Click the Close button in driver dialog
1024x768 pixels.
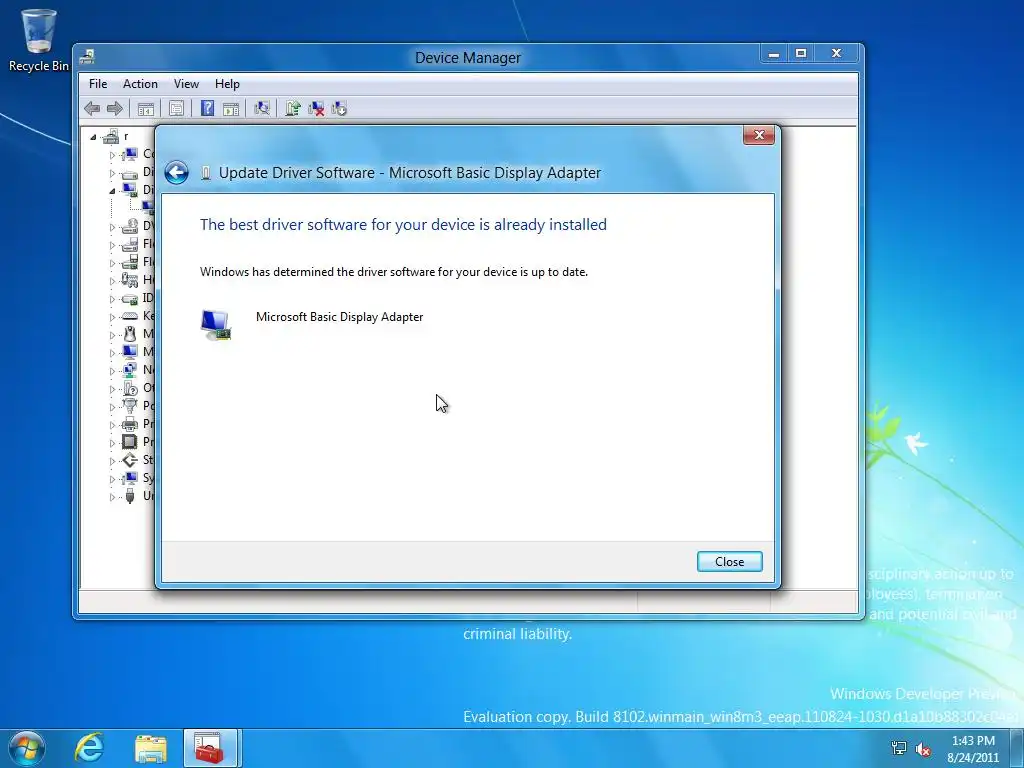click(x=729, y=562)
